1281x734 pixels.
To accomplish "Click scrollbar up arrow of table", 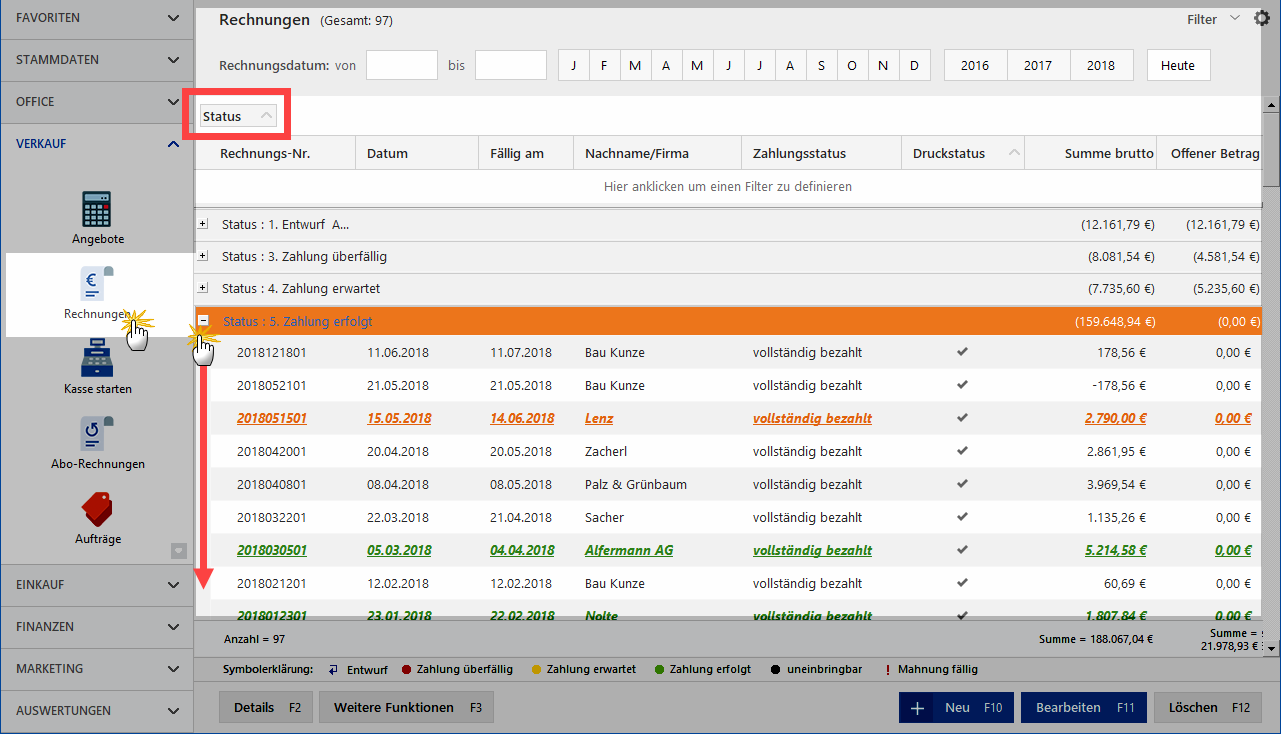I will 1271,104.
